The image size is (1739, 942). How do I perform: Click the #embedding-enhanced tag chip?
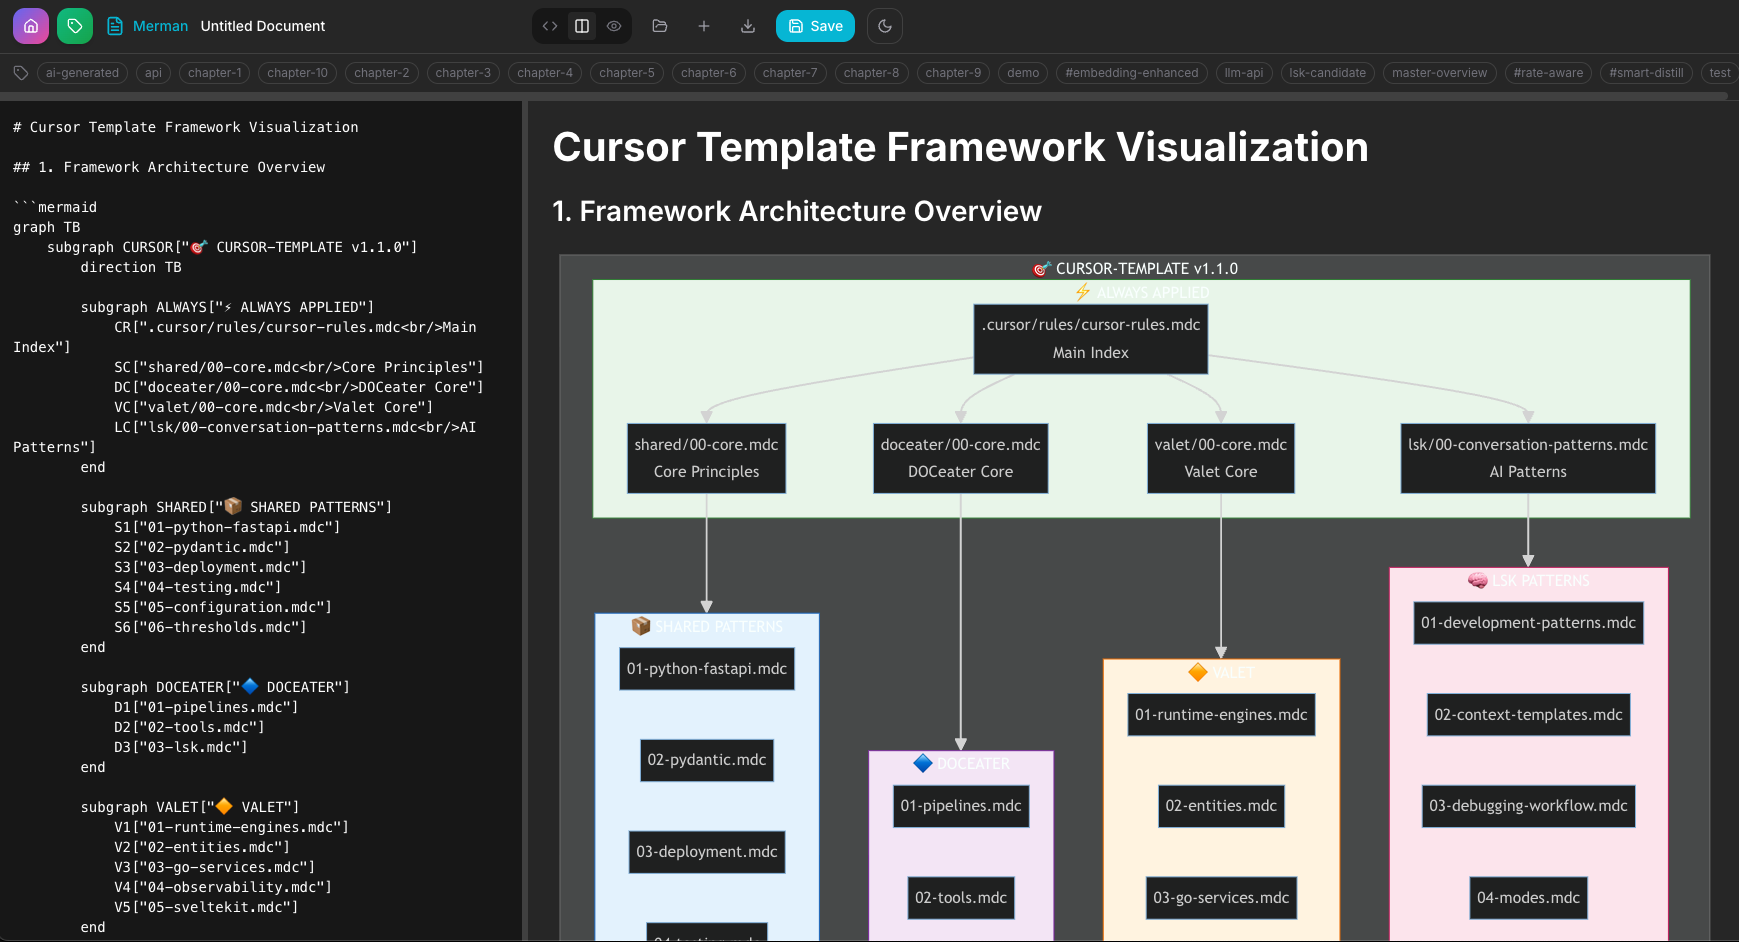(x=1131, y=72)
